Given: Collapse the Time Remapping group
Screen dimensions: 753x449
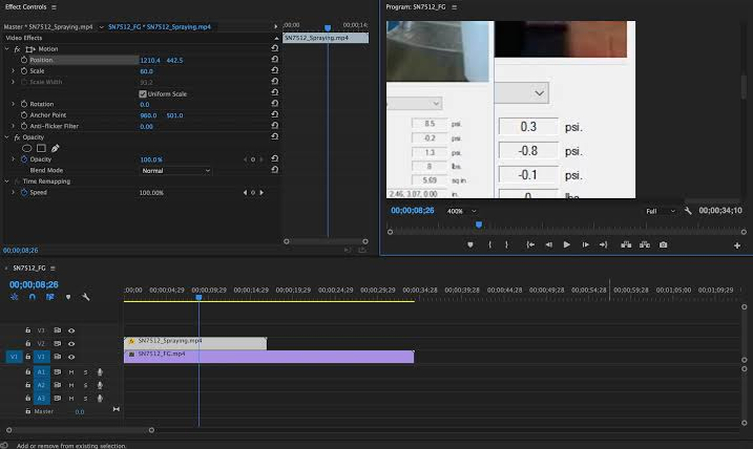Looking at the screenshot, I should (x=7, y=182).
